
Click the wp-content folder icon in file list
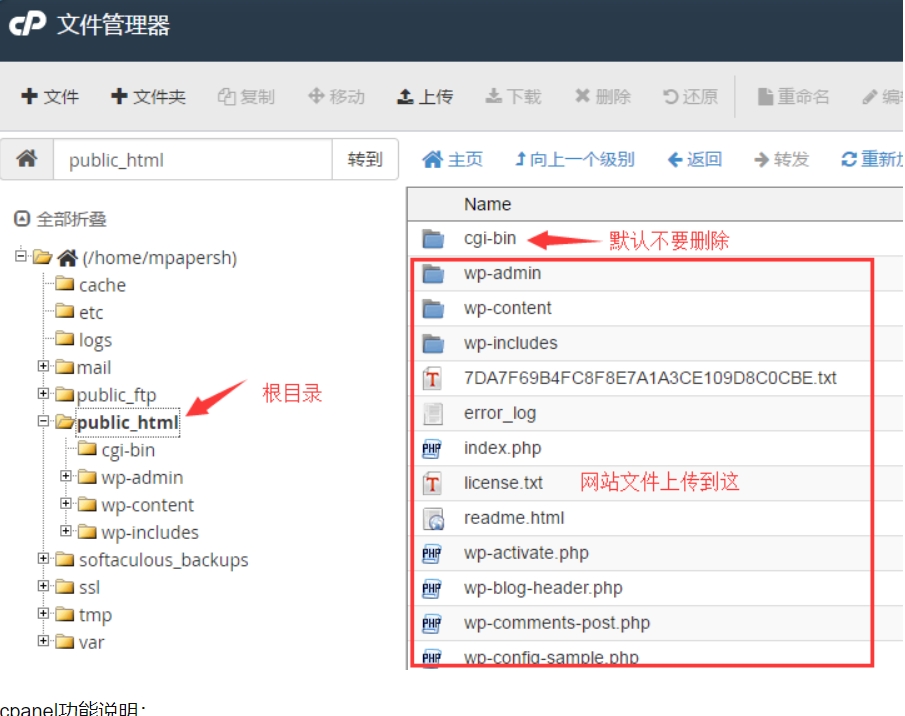(x=433, y=309)
